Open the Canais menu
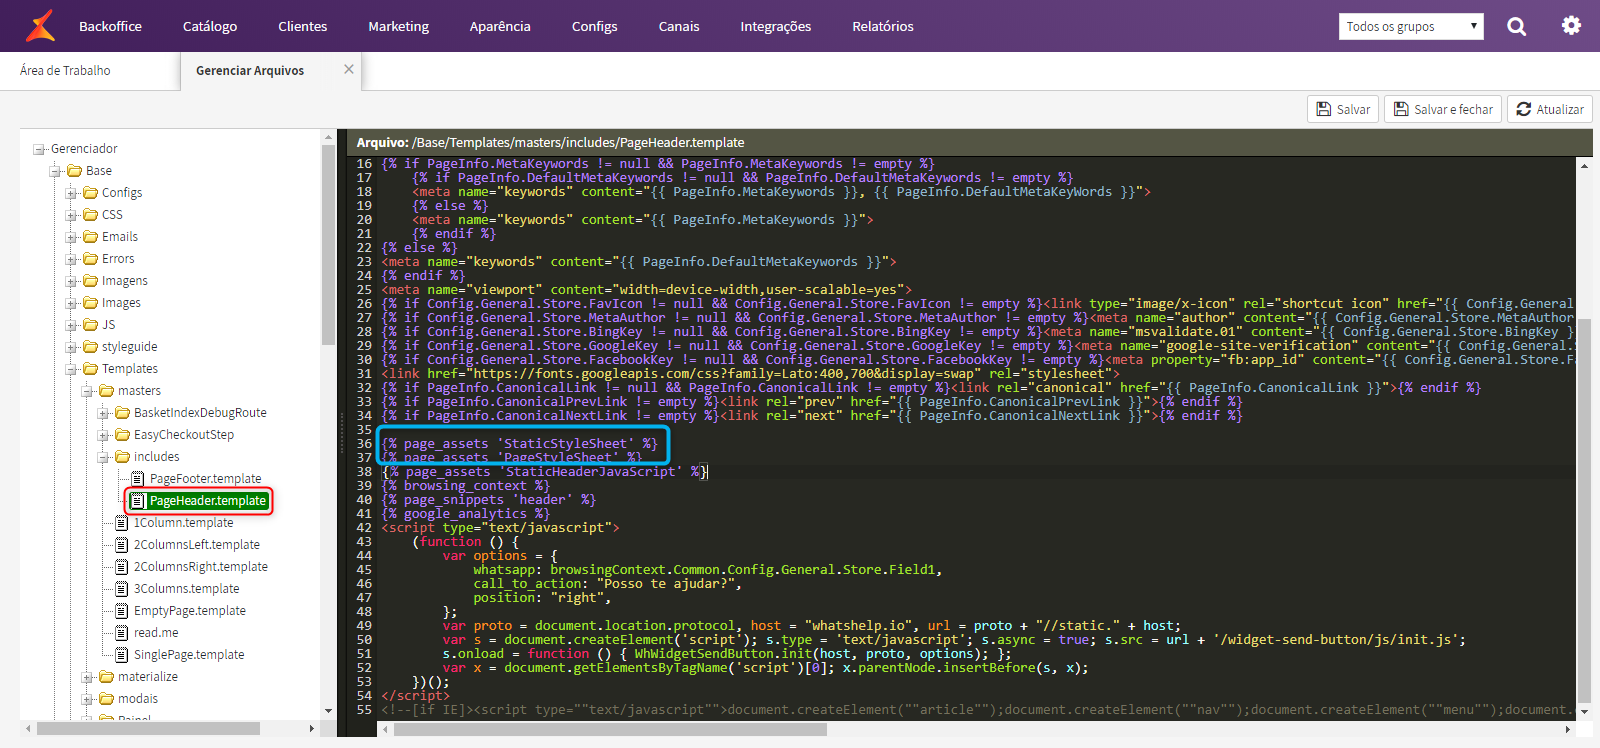This screenshot has height=748, width=1600. click(x=679, y=26)
